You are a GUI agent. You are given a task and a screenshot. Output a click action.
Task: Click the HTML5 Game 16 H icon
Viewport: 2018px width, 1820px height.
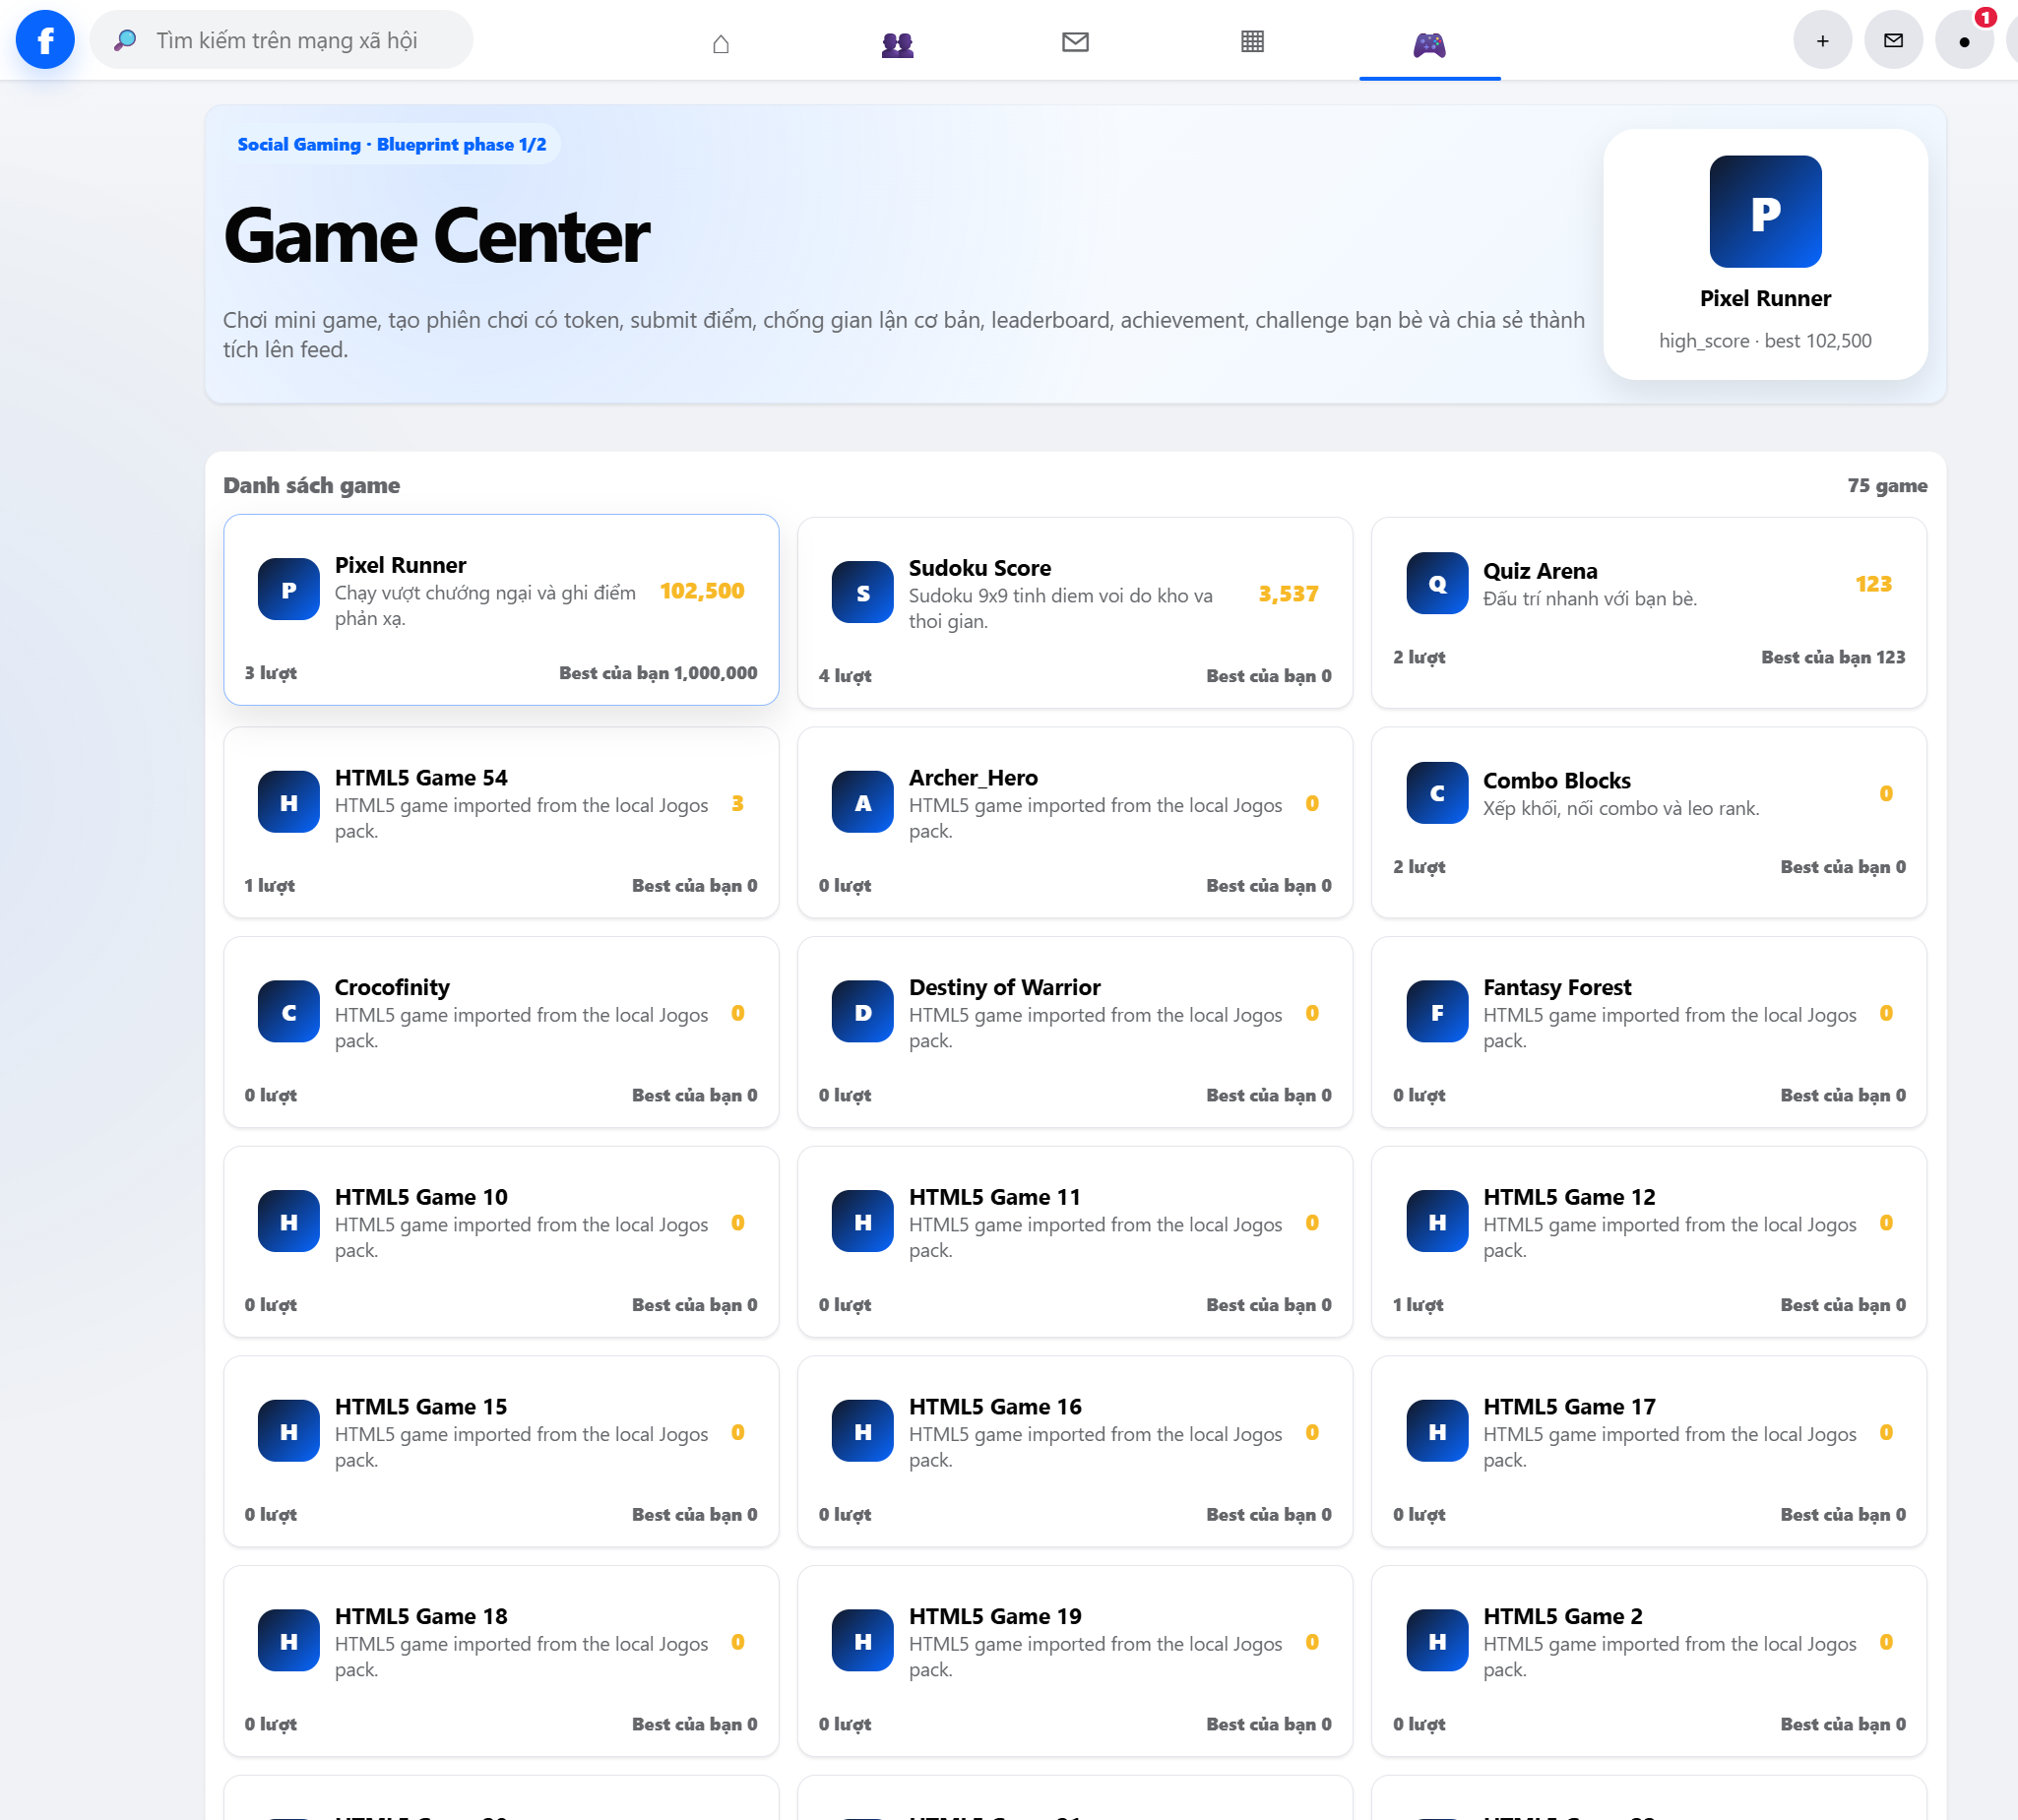pos(862,1431)
